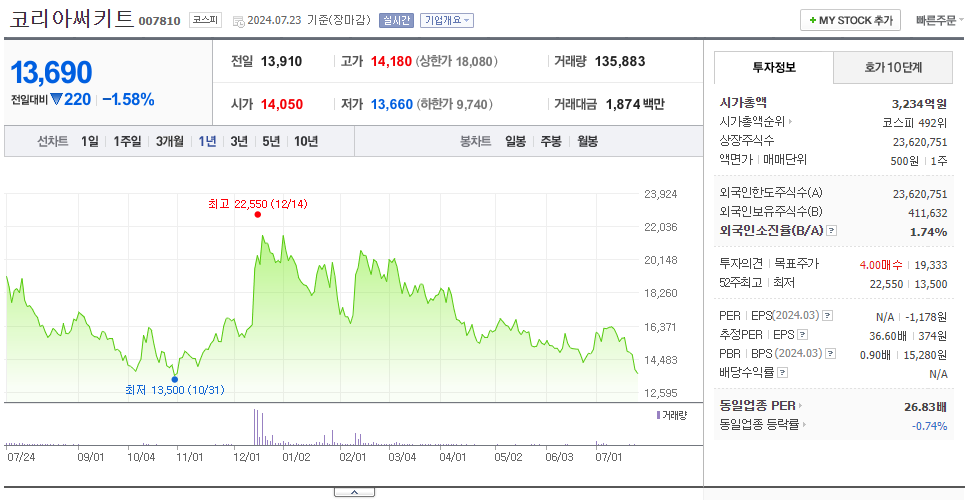Click the change rate -1.58%
The image size is (968, 500).
click(128, 99)
